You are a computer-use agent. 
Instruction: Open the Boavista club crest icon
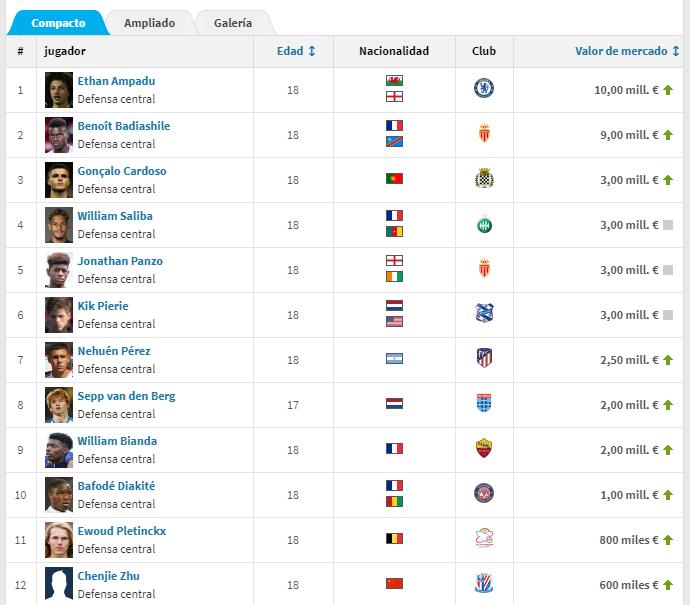pos(484,179)
